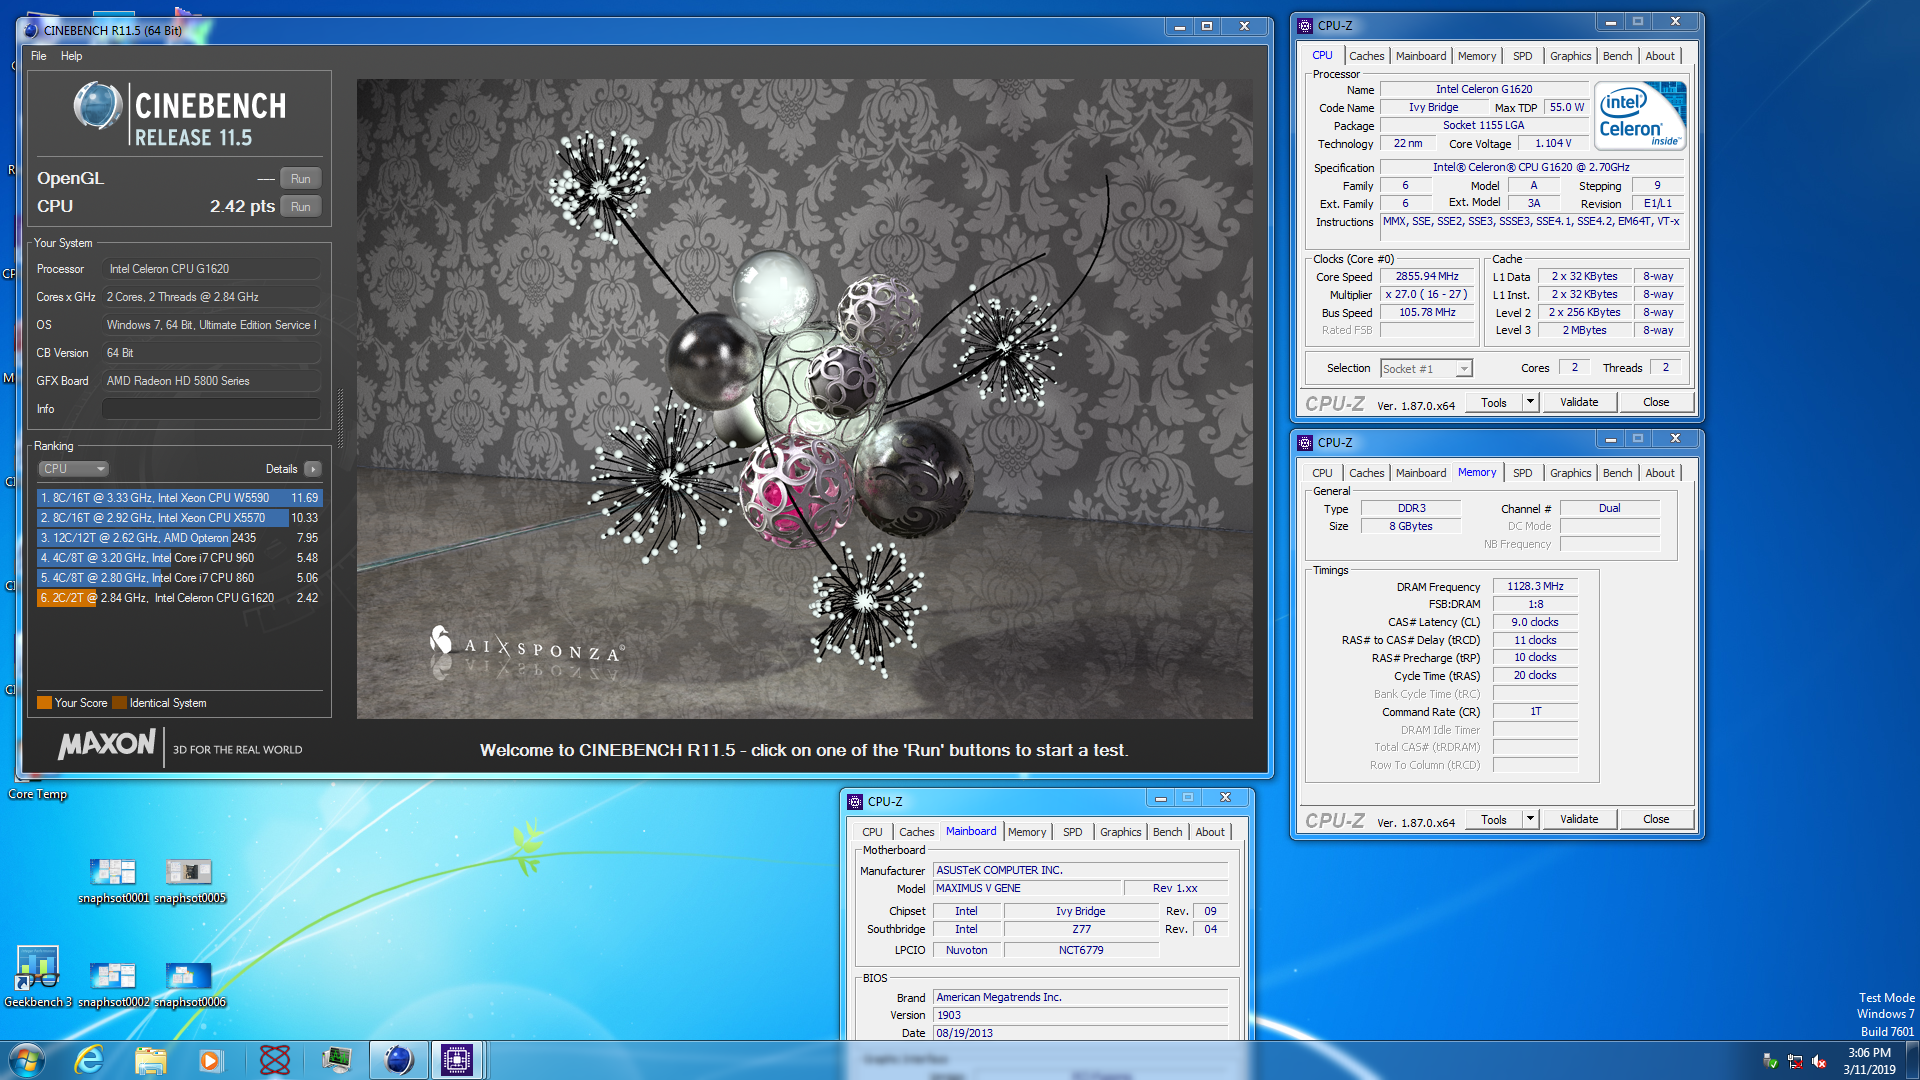Viewport: 1920px width, 1080px height.
Task: Click the top CPU-Z window title icon
Action: point(1305,26)
